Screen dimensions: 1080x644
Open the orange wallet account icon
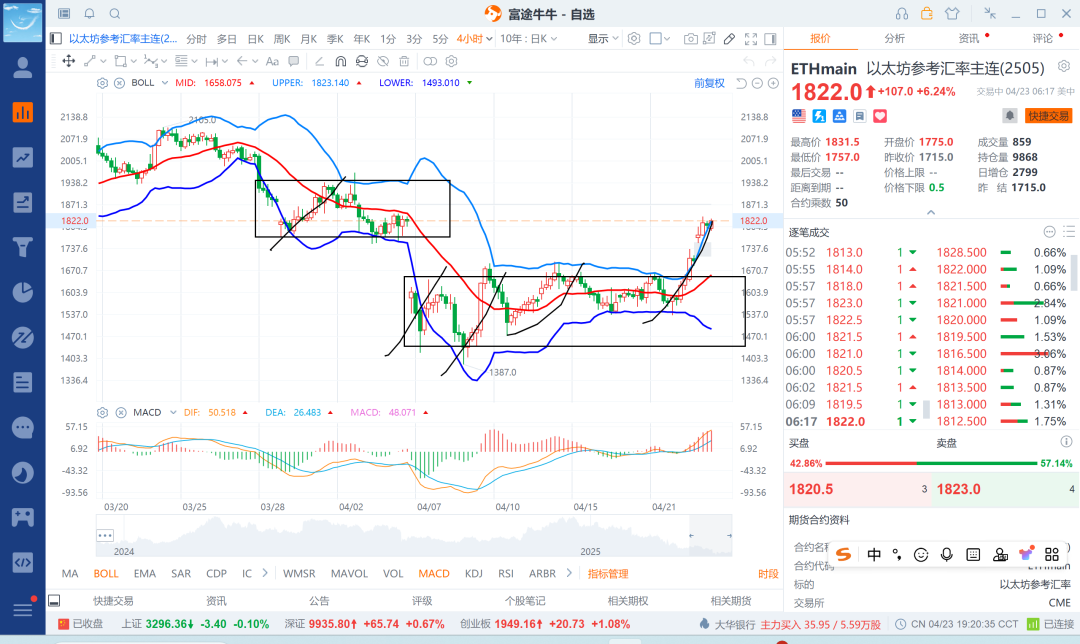[x=927, y=14]
